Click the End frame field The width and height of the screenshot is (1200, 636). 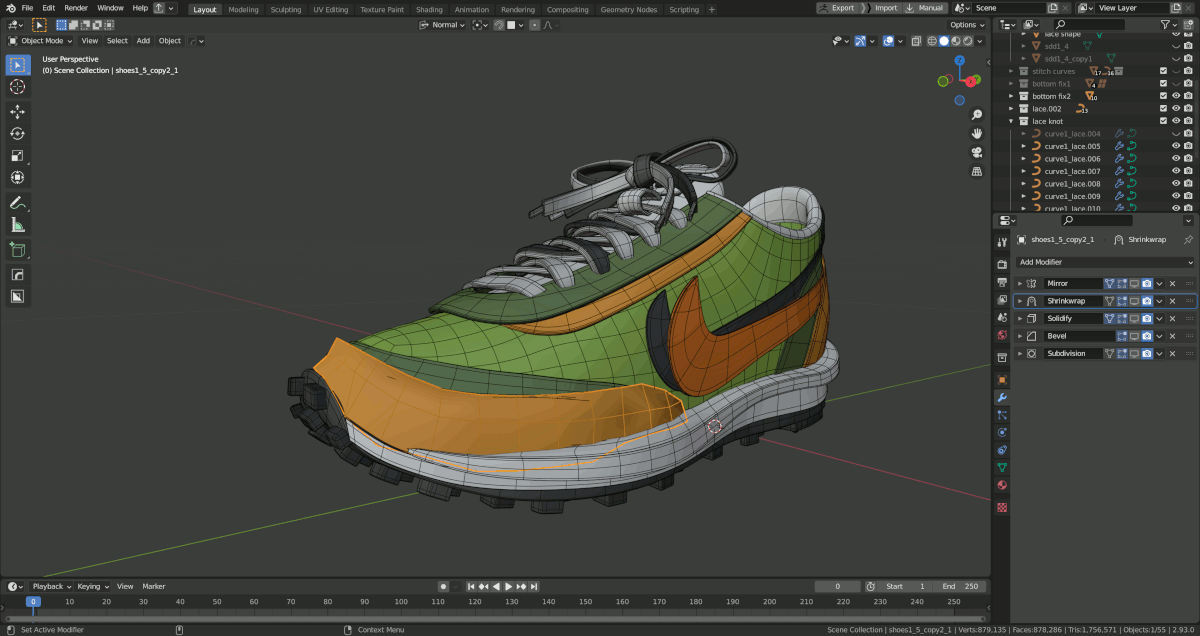tap(962, 586)
